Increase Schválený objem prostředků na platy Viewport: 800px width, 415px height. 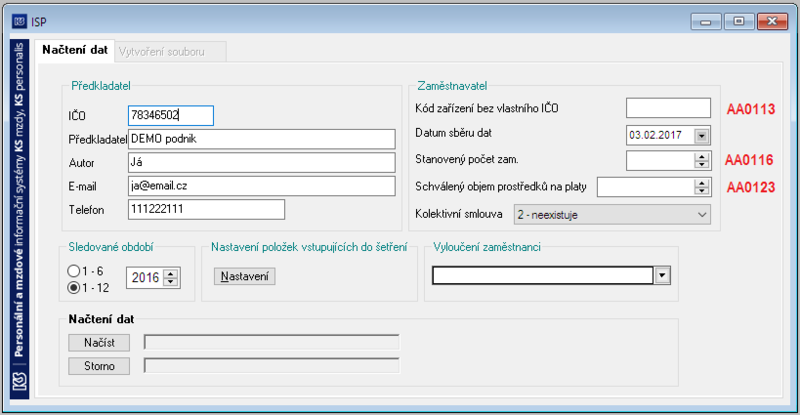[702, 183]
